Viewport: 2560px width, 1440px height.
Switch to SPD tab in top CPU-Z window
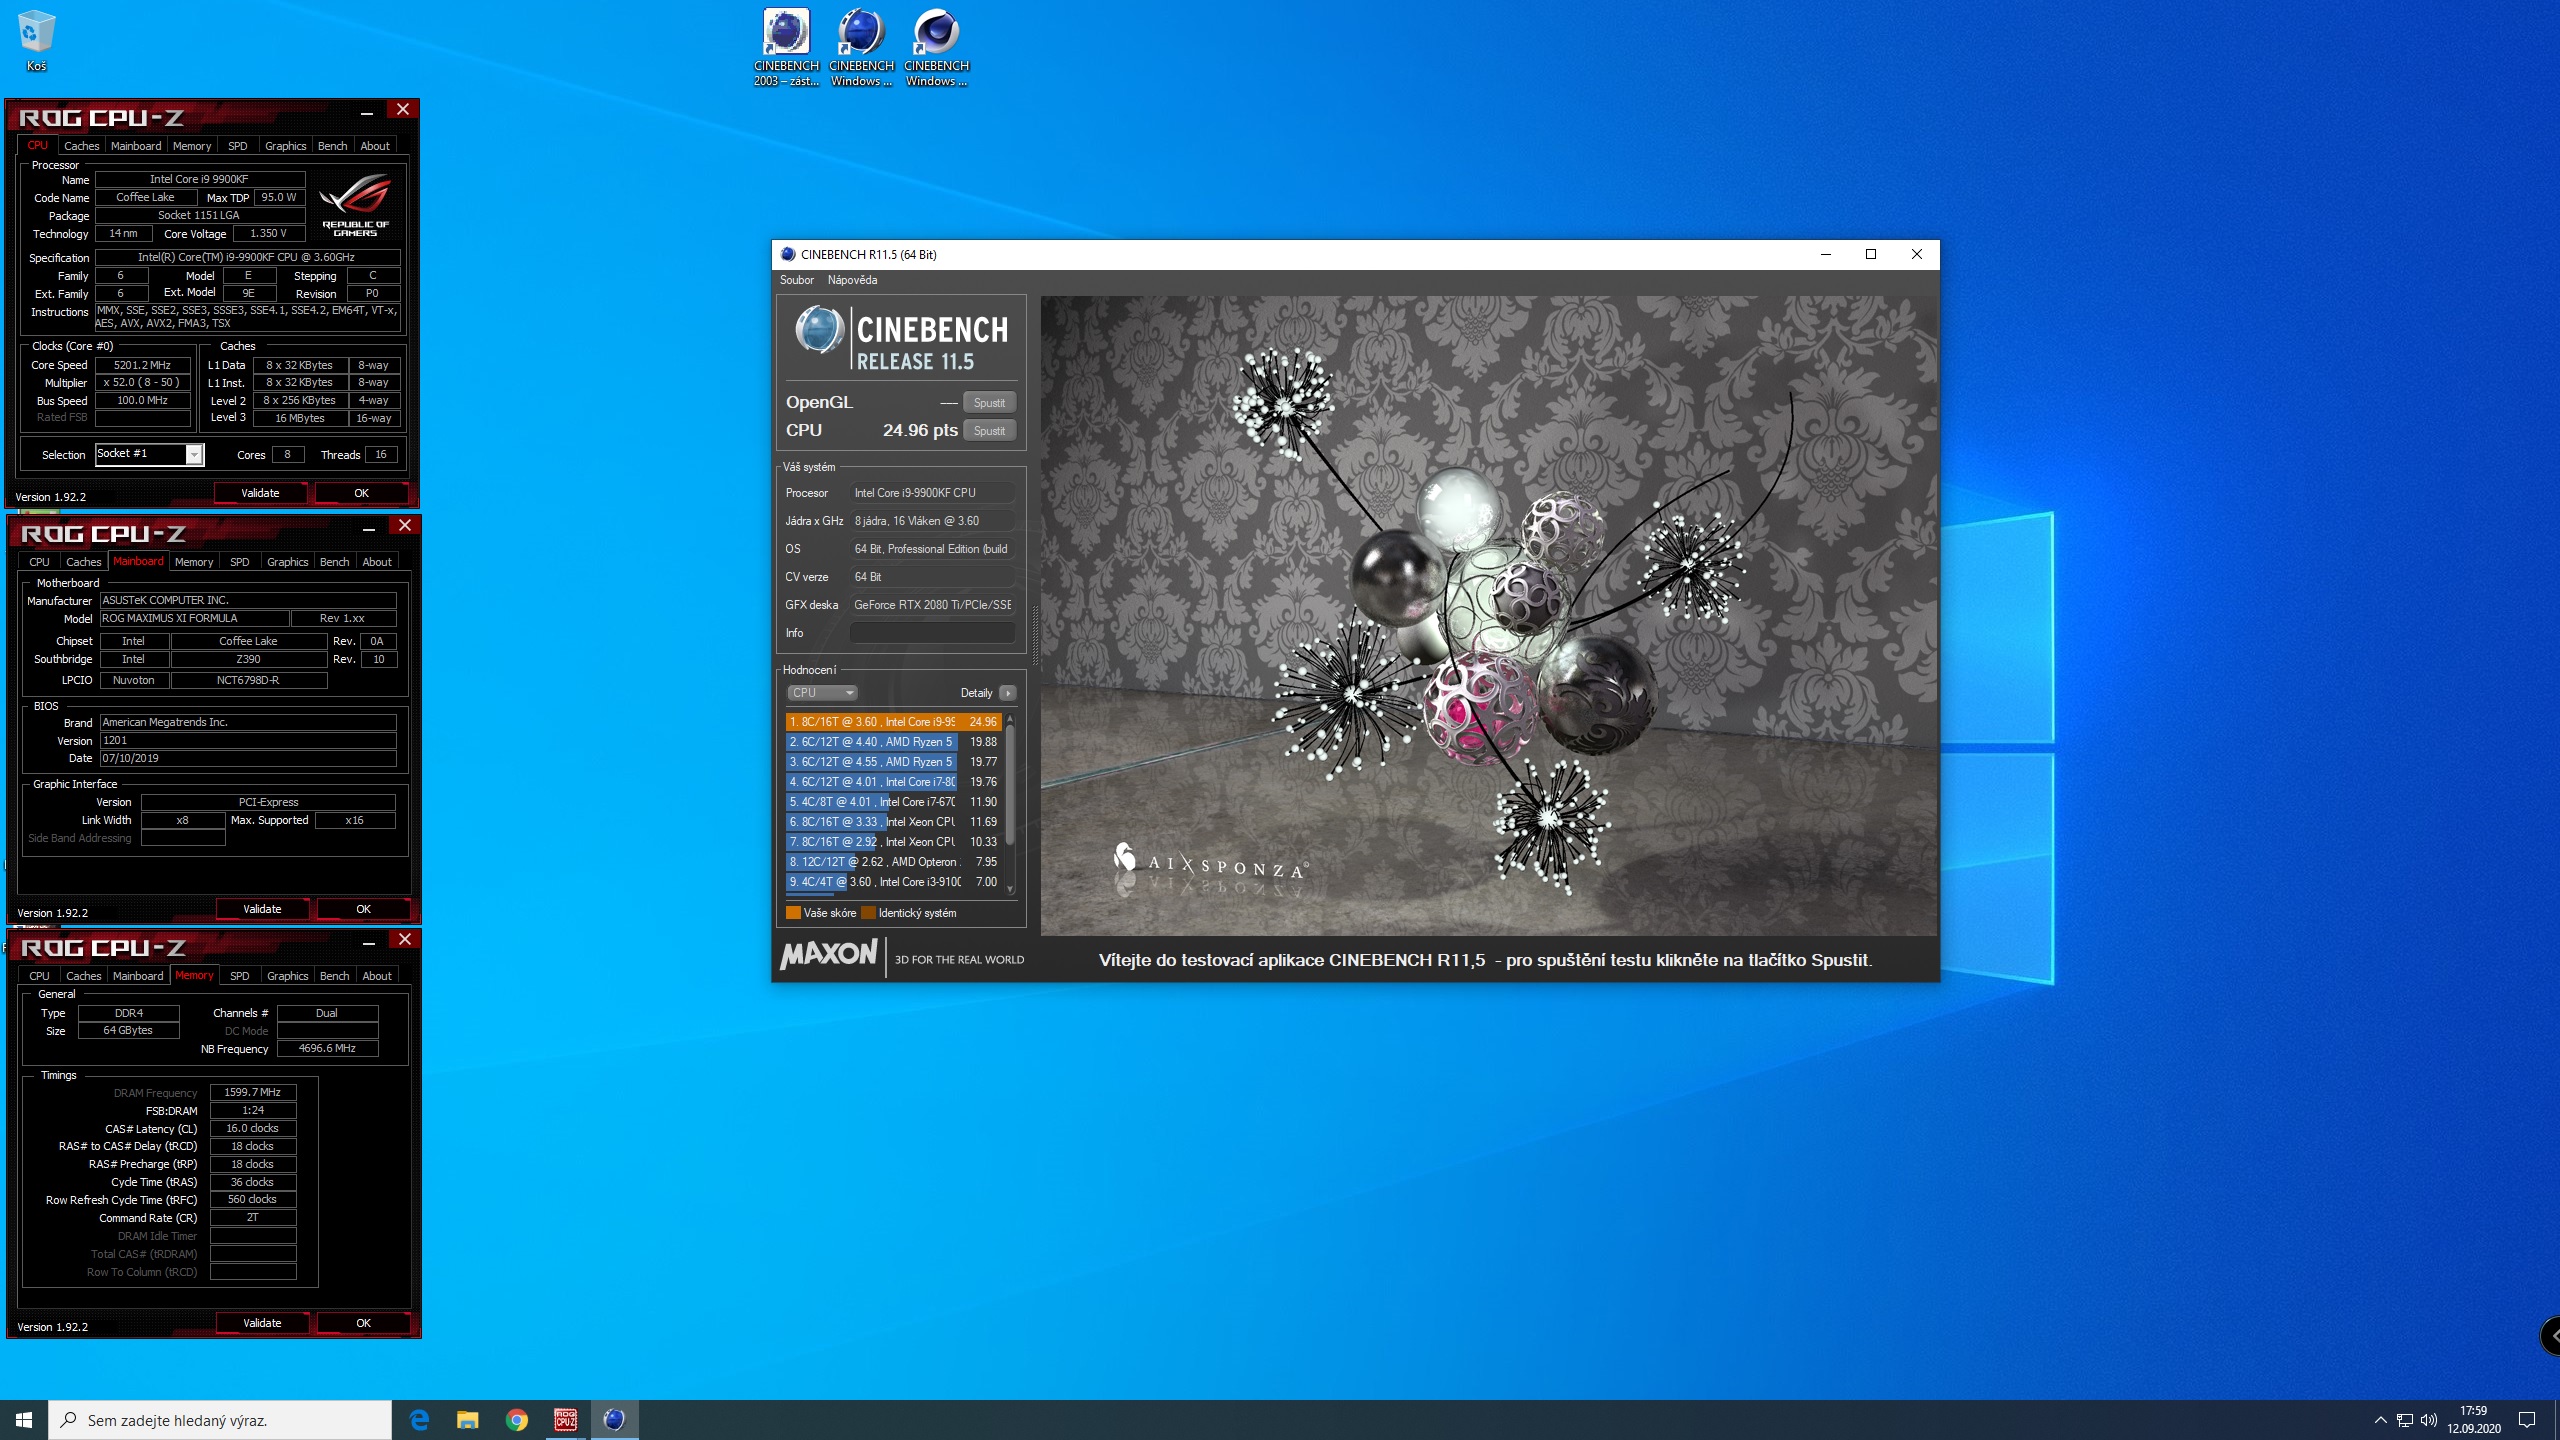click(x=237, y=146)
